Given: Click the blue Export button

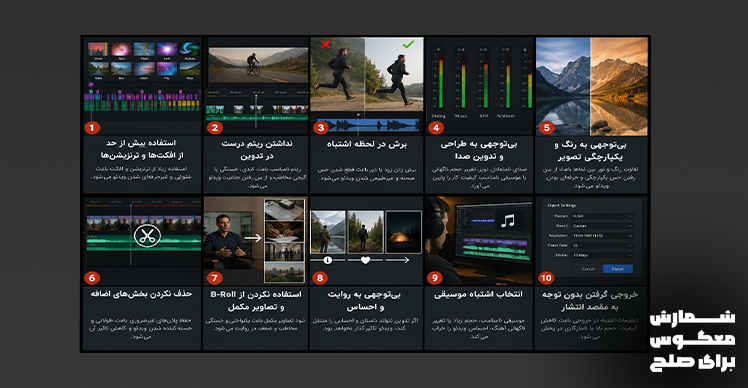Looking at the screenshot, I should pos(618,269).
